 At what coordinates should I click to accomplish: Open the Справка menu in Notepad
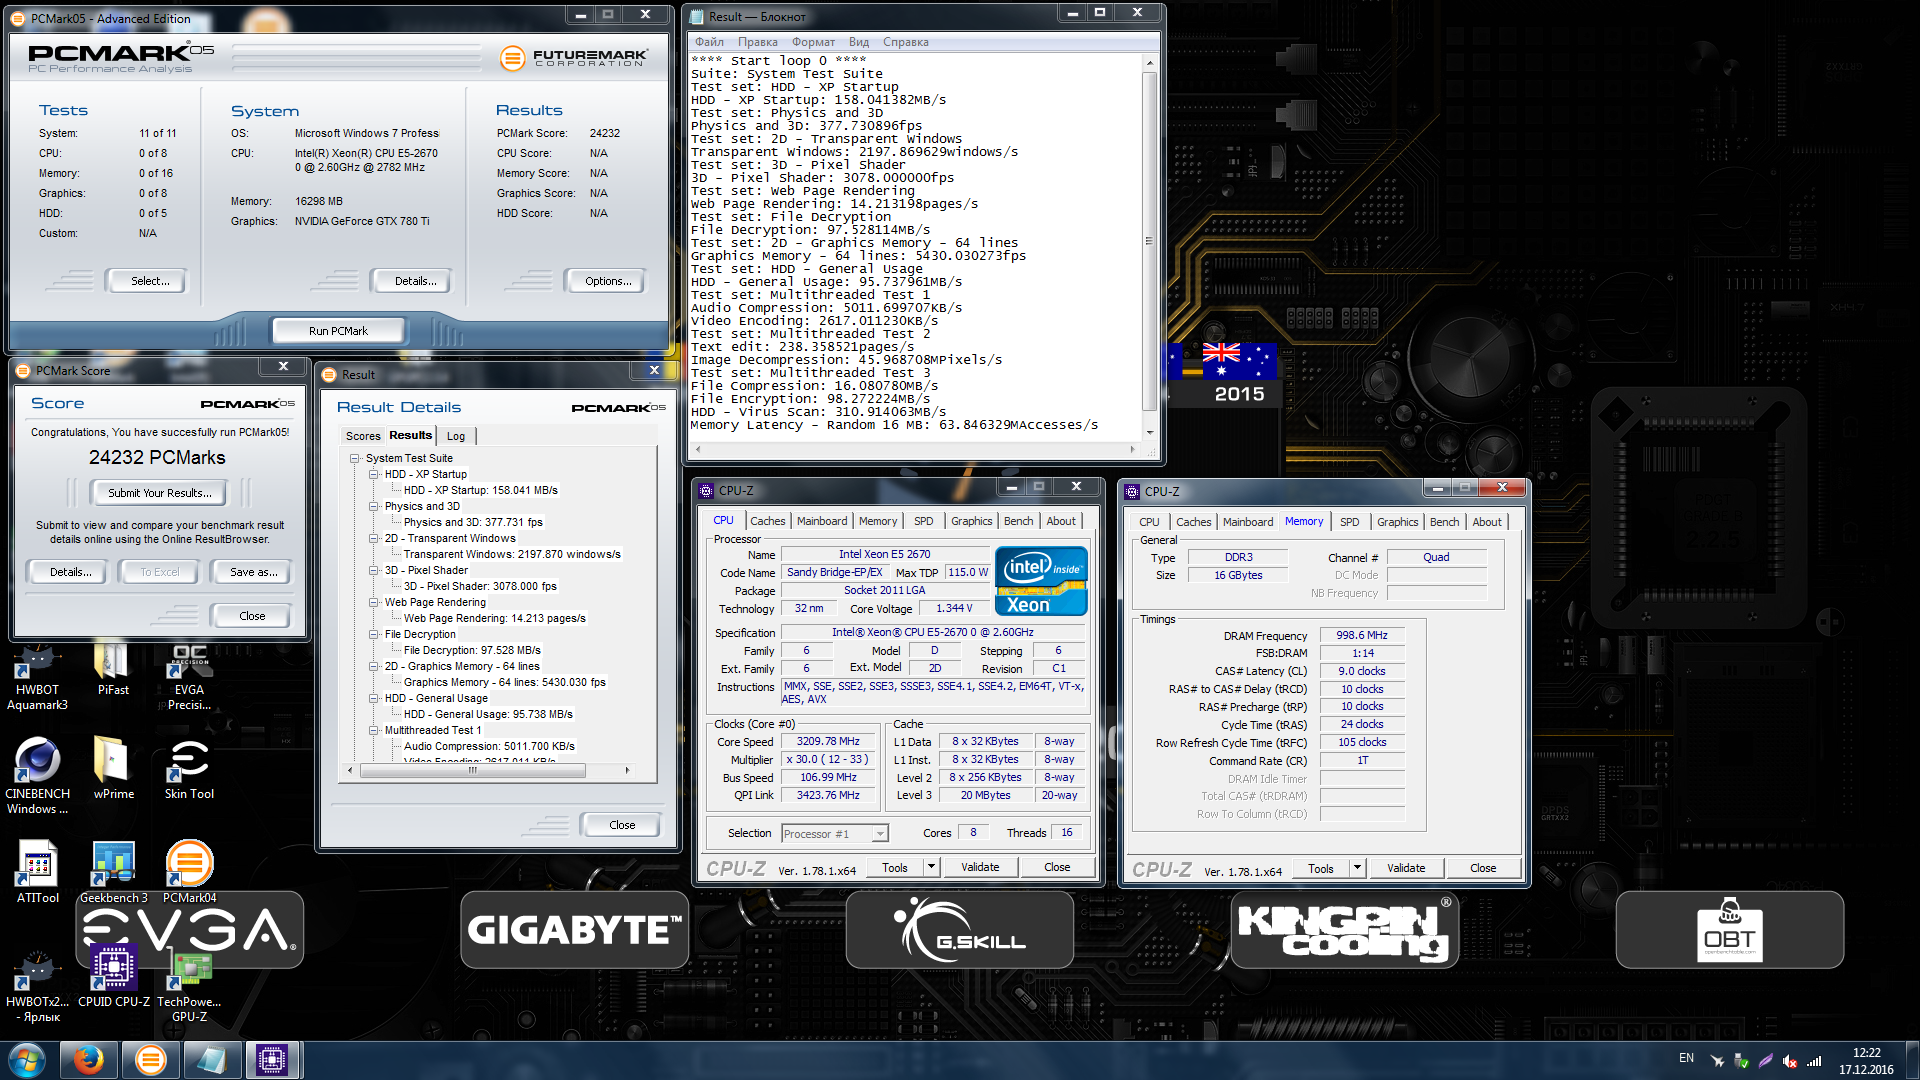[x=906, y=42]
